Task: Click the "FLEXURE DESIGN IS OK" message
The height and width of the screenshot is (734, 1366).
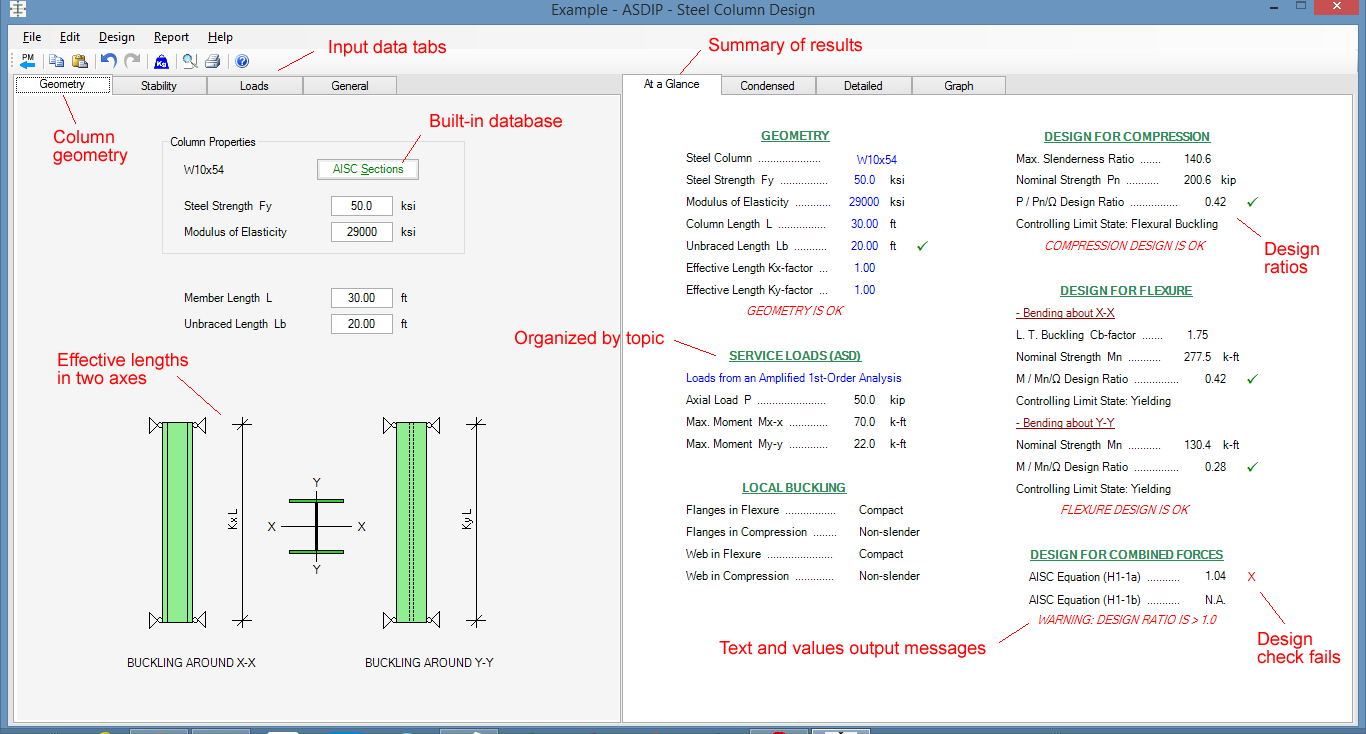Action: [x=1125, y=510]
